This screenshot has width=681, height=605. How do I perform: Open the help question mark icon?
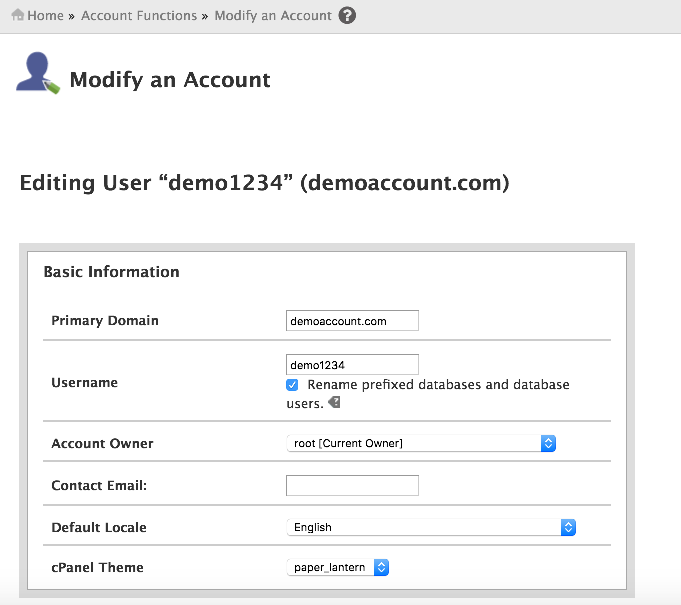[x=347, y=16]
